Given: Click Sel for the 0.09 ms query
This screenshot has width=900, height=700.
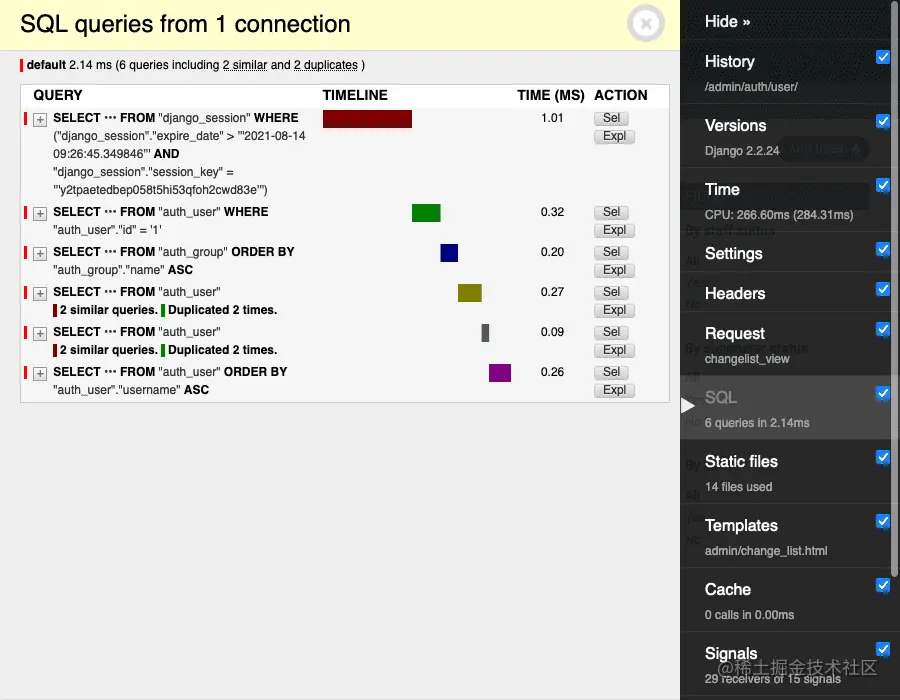Looking at the screenshot, I should [611, 332].
